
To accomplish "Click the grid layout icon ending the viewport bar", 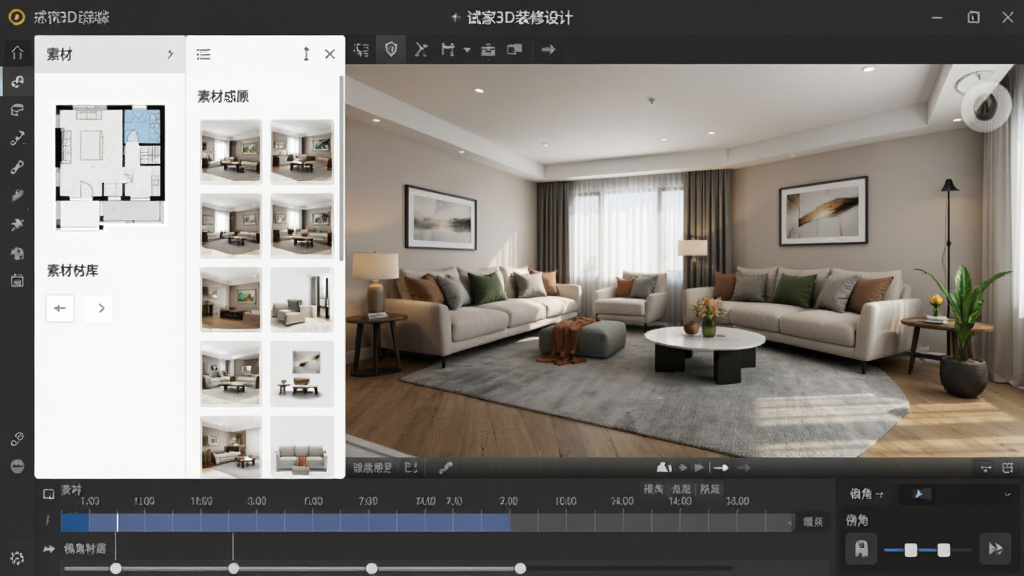I will (x=1008, y=468).
